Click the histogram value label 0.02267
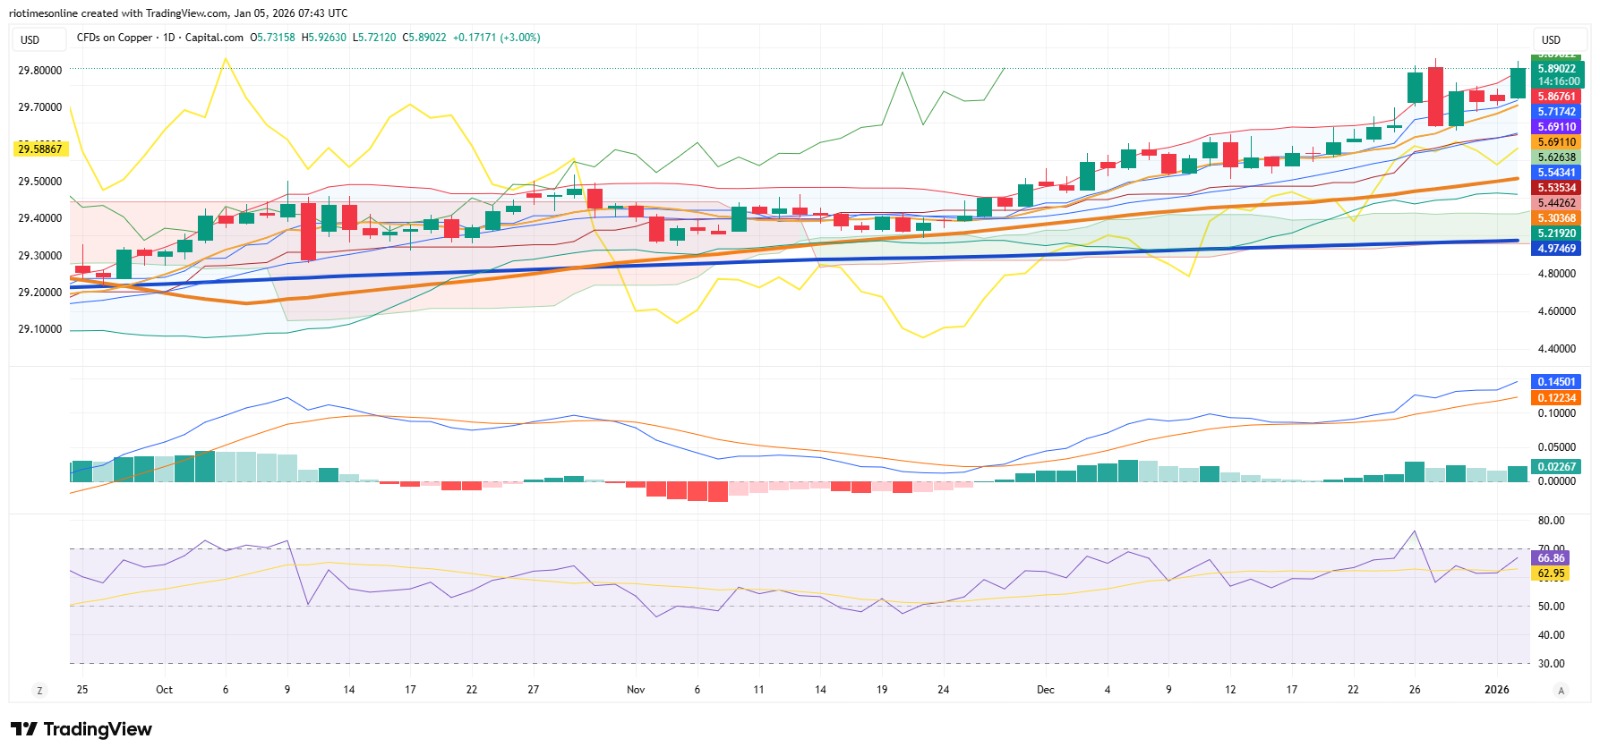Viewport: 1600px width, 756px height. click(1557, 467)
